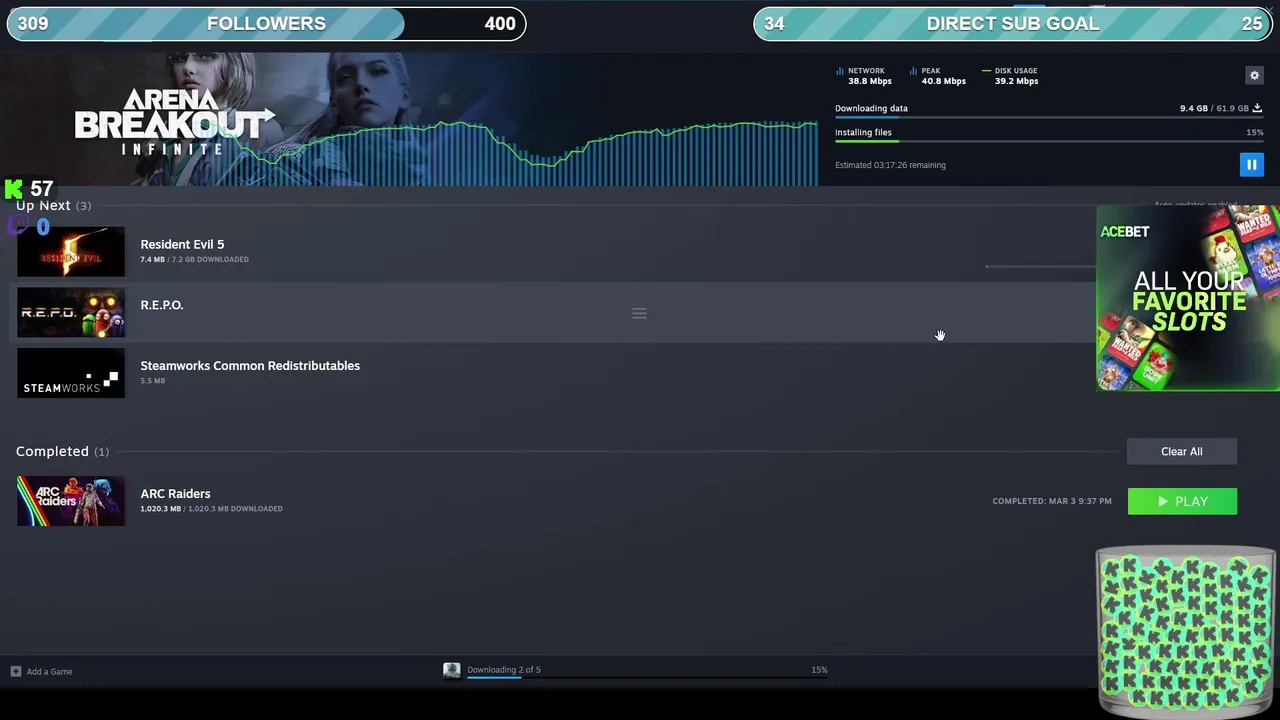1280x720 pixels.
Task: Click the 9.4 GB downloaded value
Action: [1193, 108]
